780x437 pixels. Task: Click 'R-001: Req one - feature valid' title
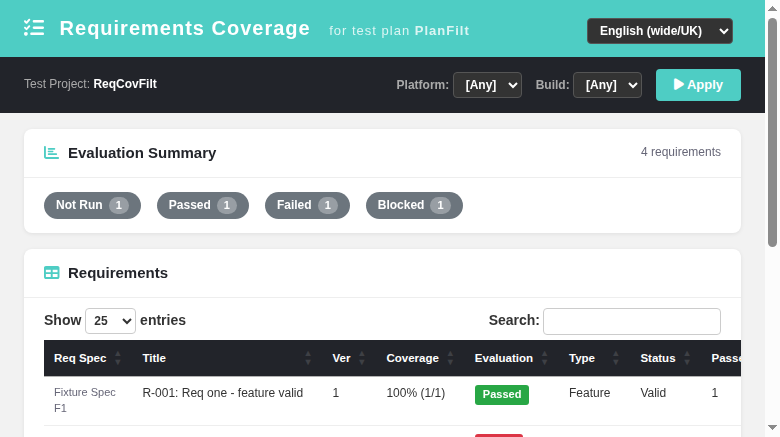pyautogui.click(x=223, y=393)
